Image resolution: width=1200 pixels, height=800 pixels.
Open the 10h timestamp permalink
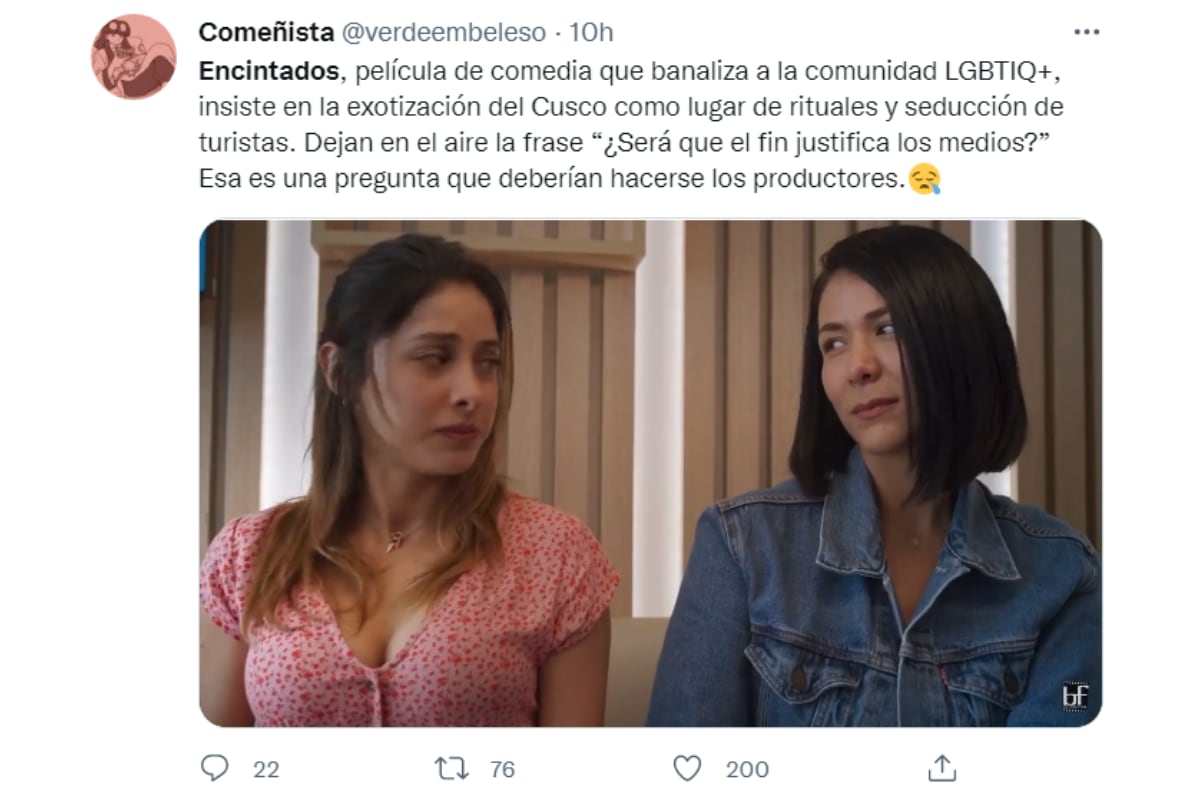click(x=591, y=32)
